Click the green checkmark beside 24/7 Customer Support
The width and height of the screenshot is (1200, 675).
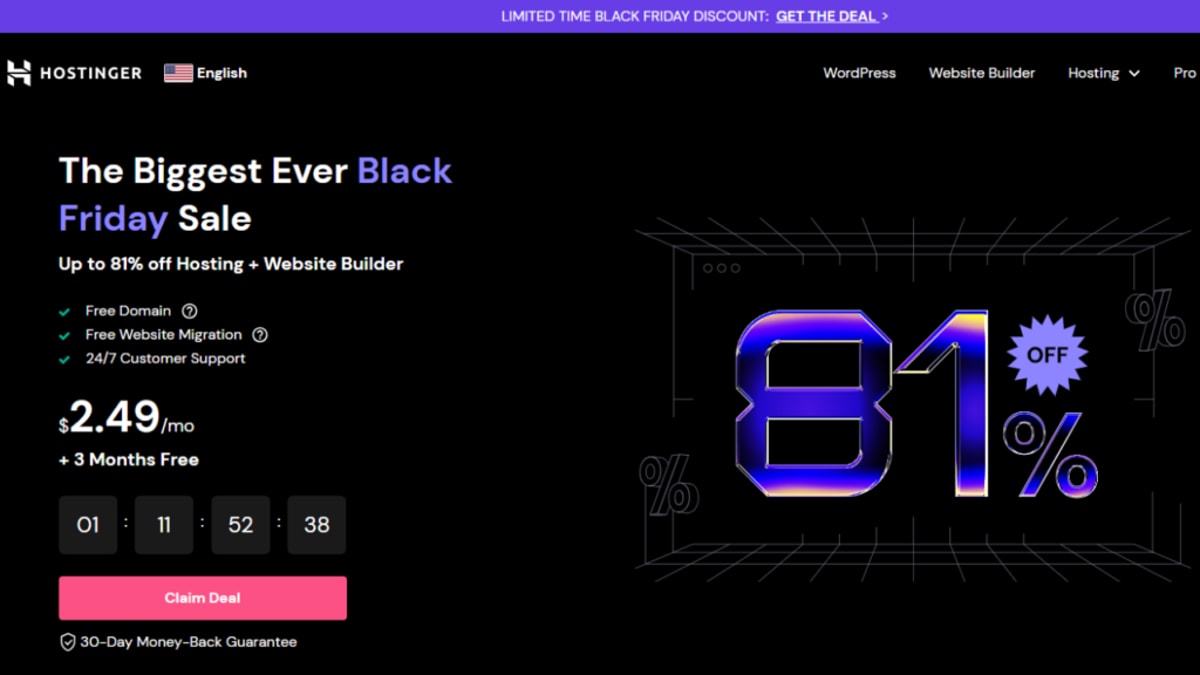(x=64, y=358)
